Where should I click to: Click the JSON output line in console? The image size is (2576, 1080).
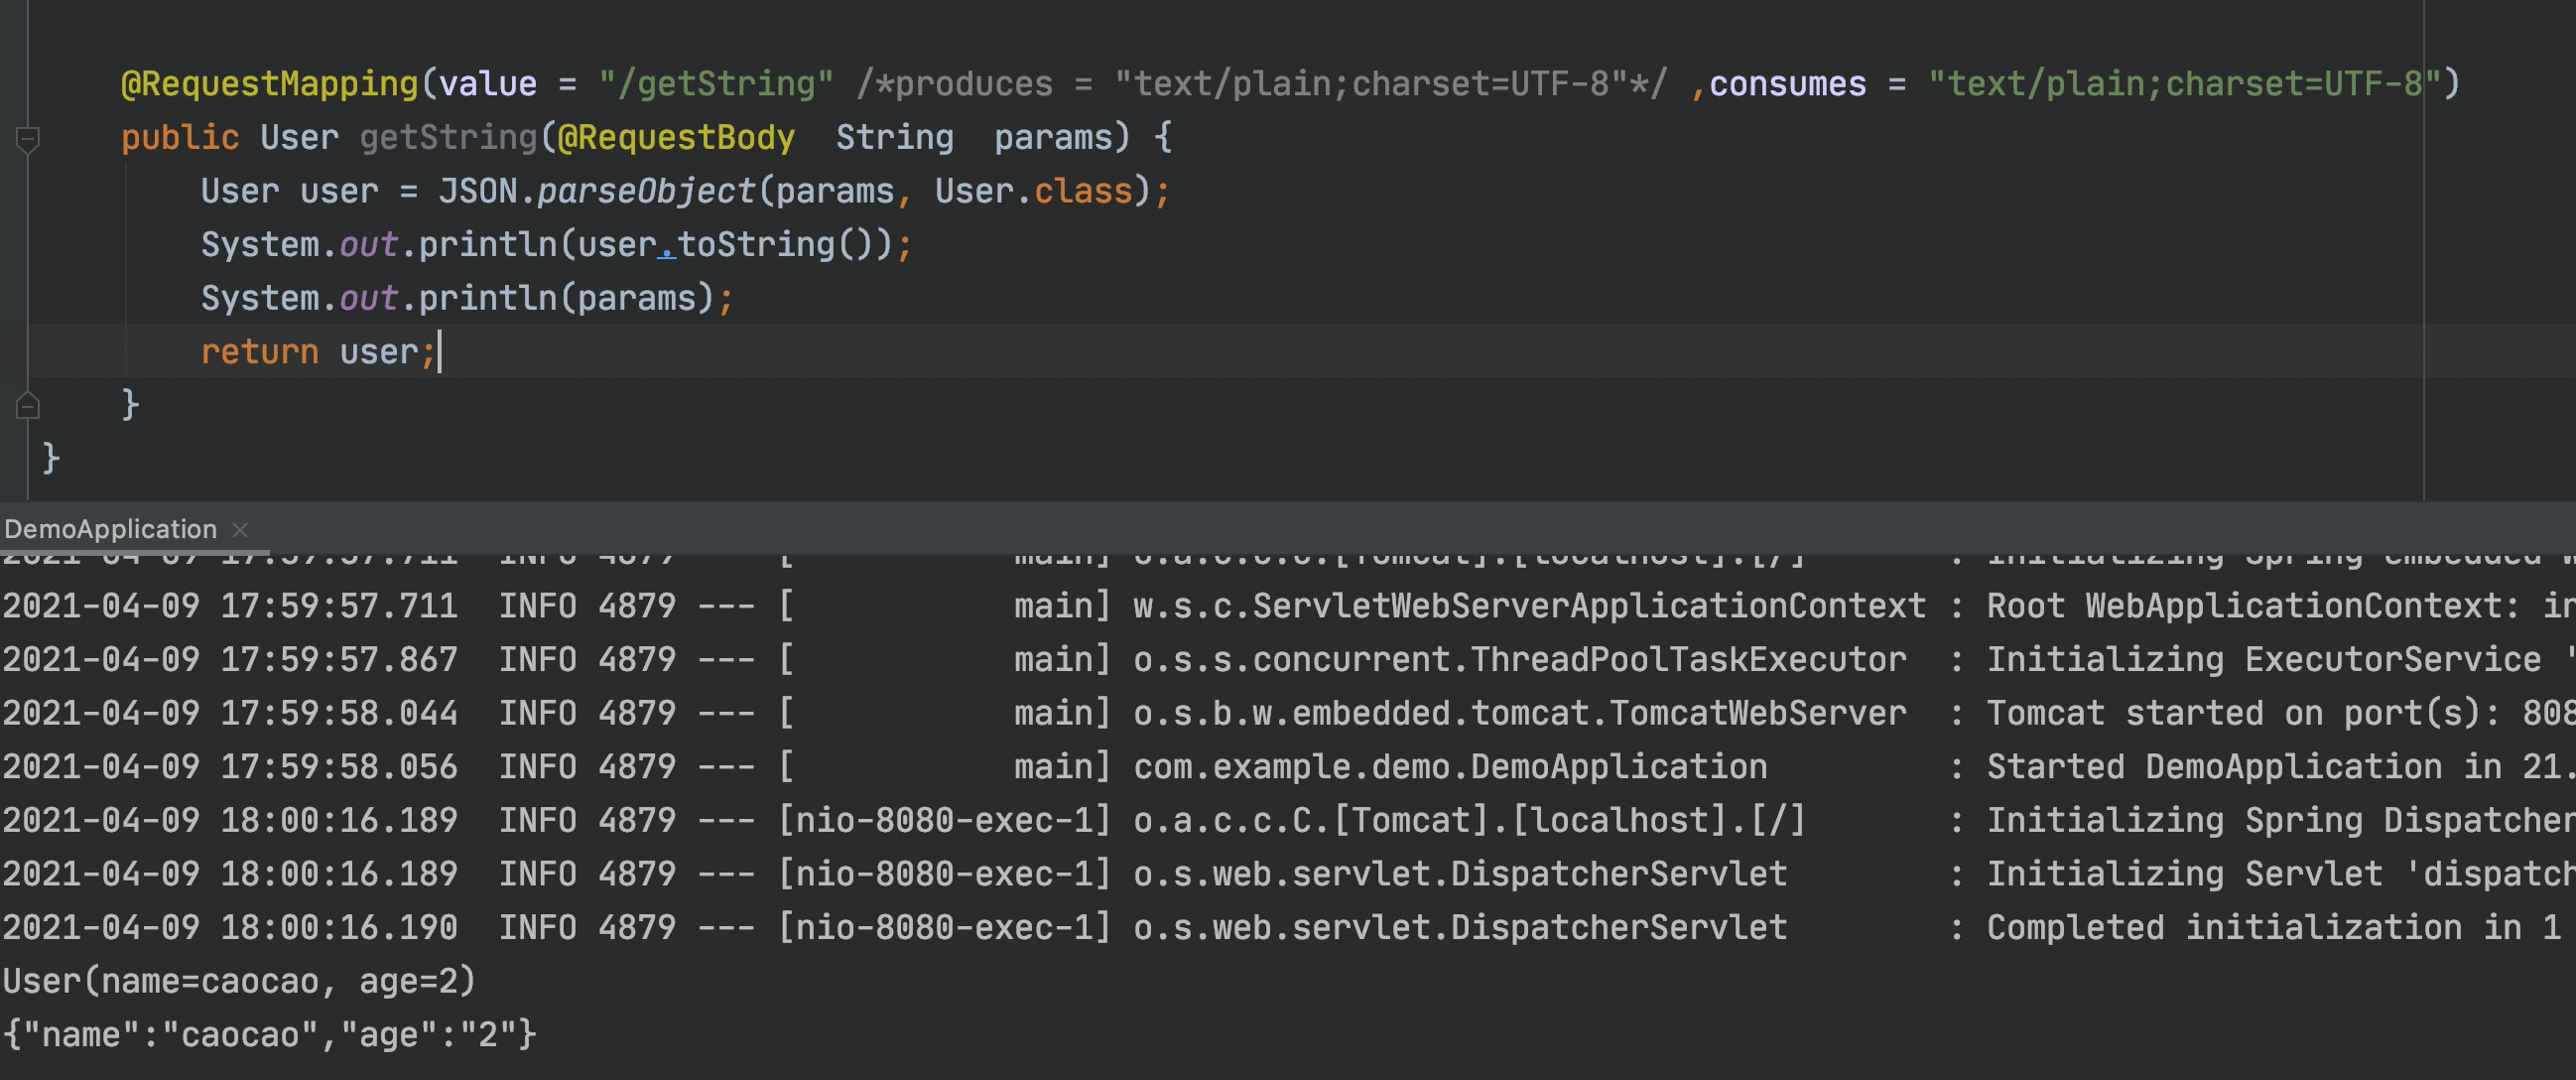click(x=269, y=1035)
